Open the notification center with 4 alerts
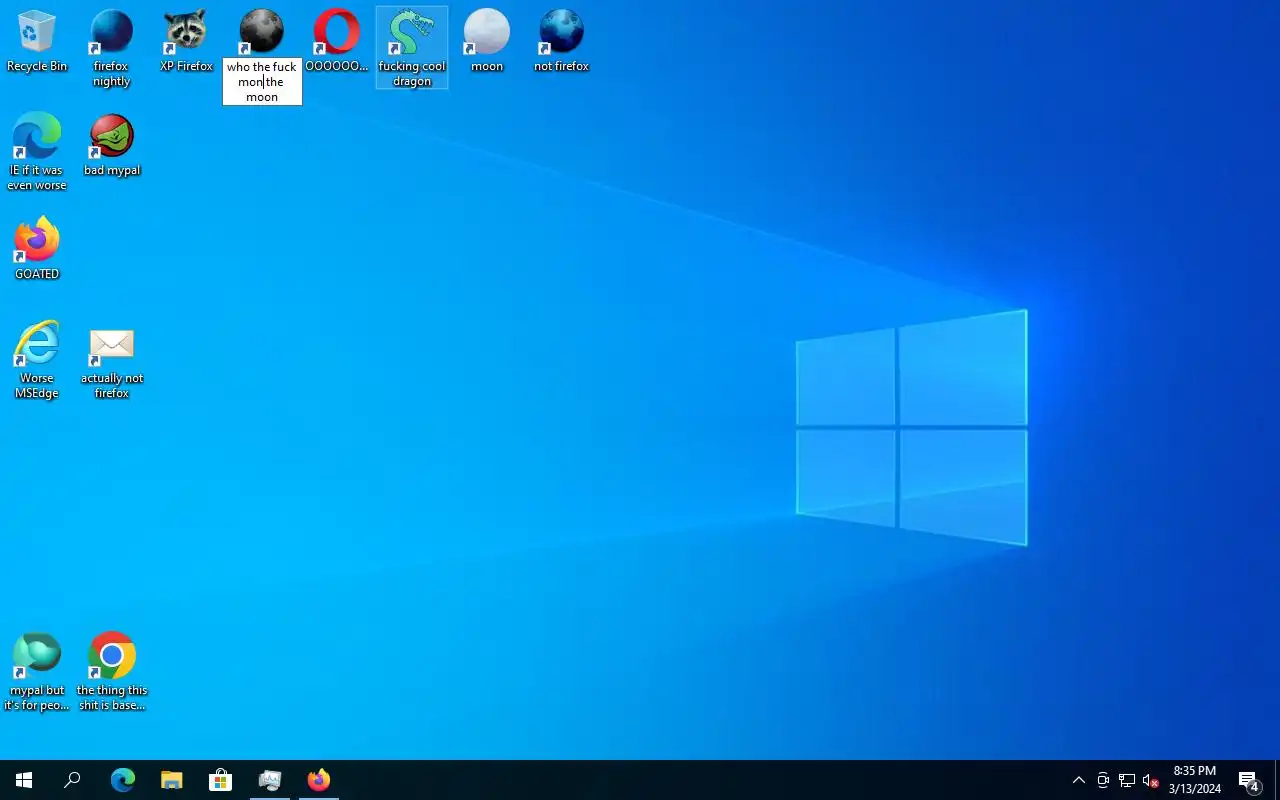Image resolution: width=1280 pixels, height=800 pixels. click(x=1249, y=780)
